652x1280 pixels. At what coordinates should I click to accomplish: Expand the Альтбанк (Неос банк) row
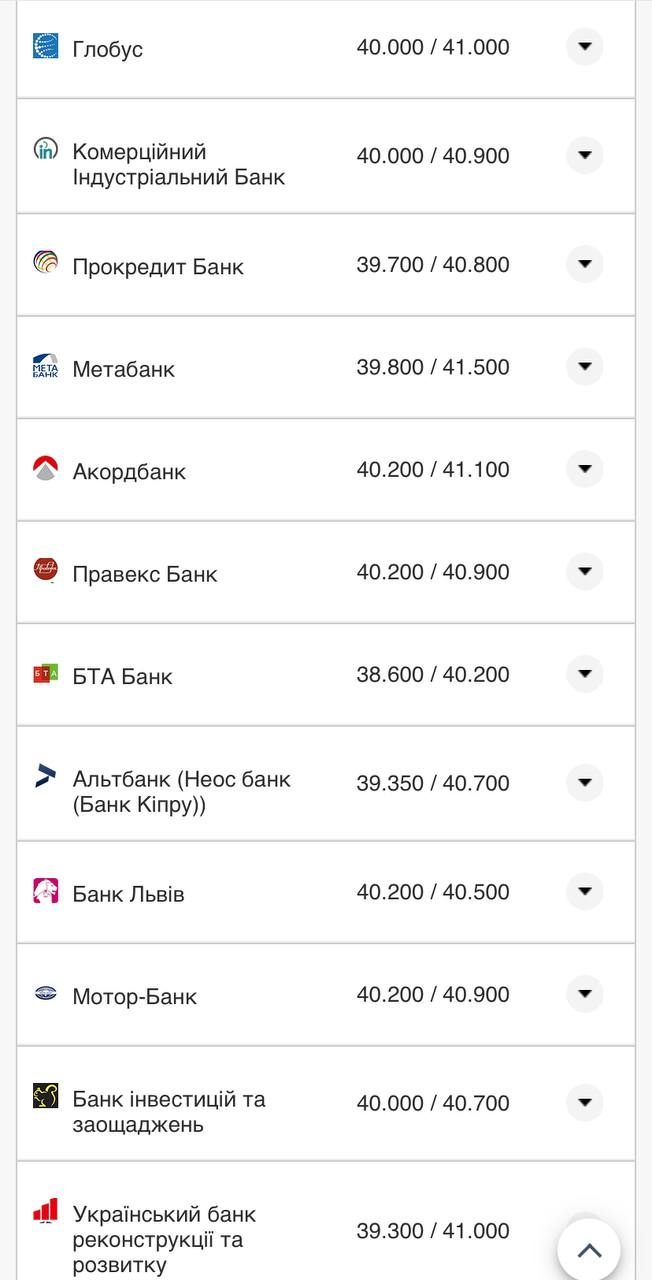click(585, 783)
